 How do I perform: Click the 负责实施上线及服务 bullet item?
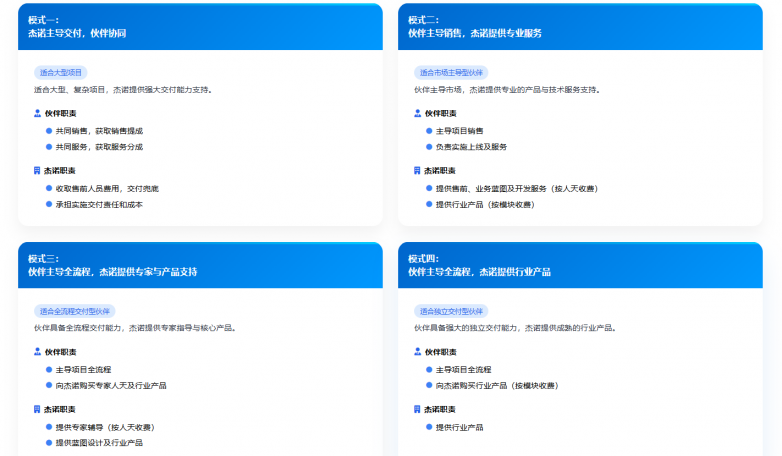(471, 147)
